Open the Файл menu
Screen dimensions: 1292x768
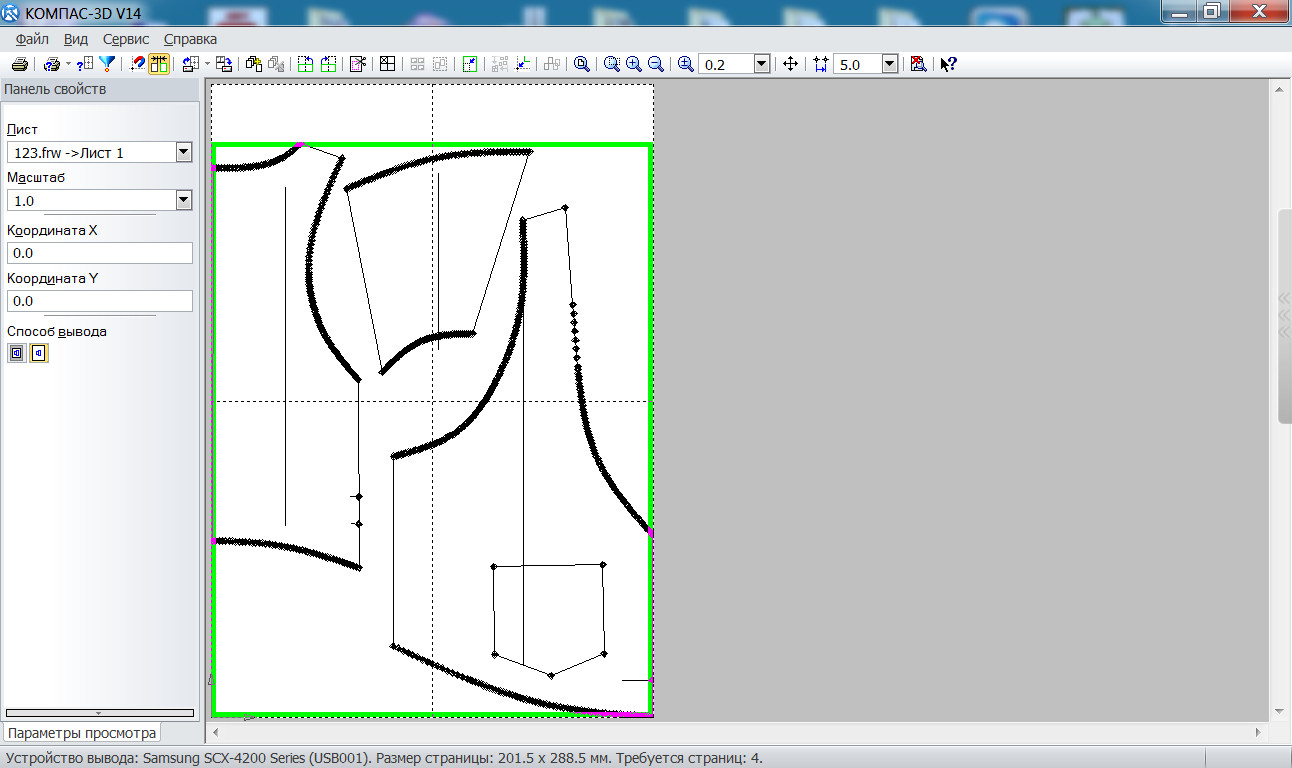pyautogui.click(x=32, y=39)
